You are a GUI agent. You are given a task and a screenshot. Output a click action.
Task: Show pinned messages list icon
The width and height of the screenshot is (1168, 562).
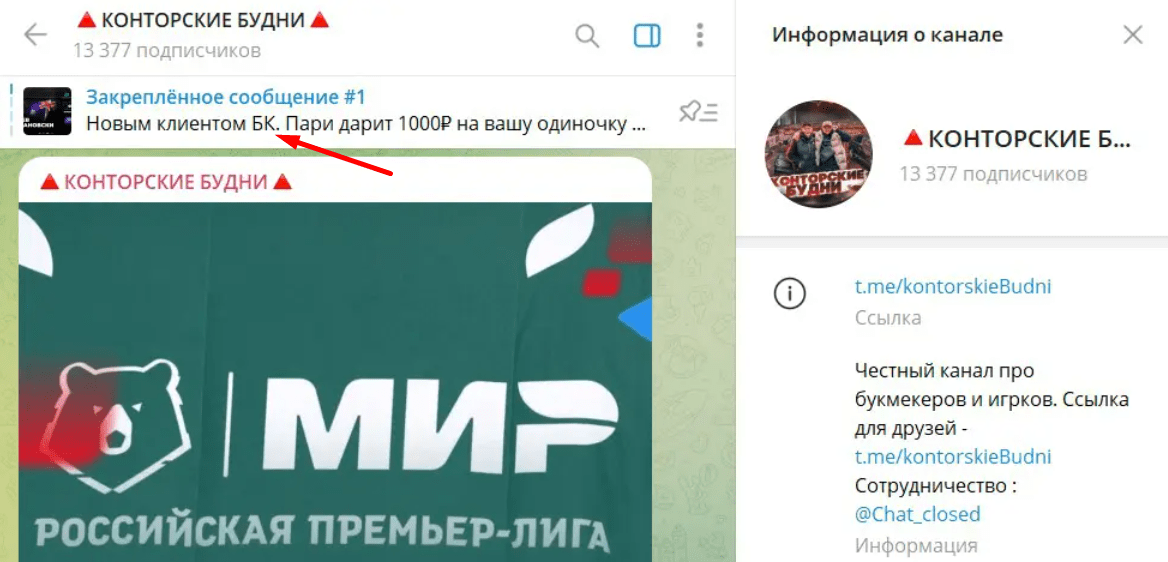click(698, 112)
